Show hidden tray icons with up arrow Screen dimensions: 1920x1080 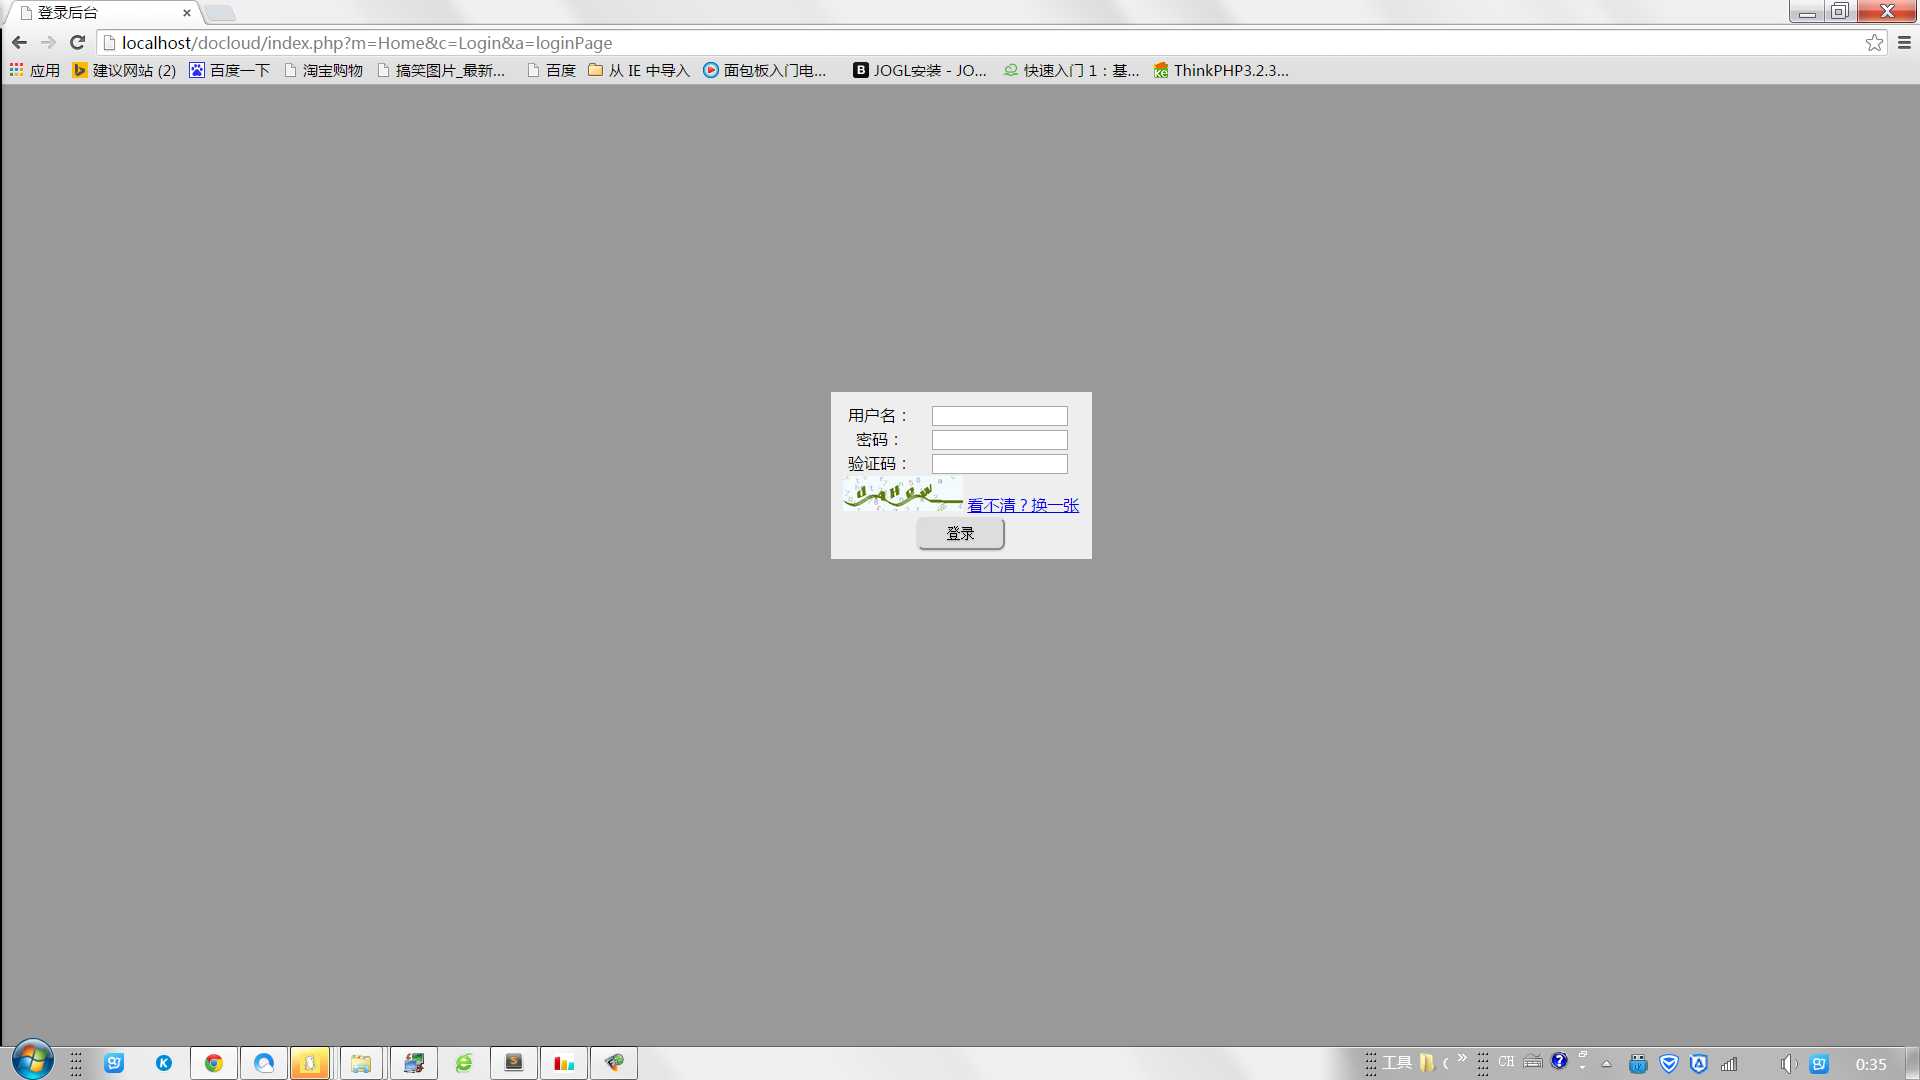(x=1607, y=1064)
